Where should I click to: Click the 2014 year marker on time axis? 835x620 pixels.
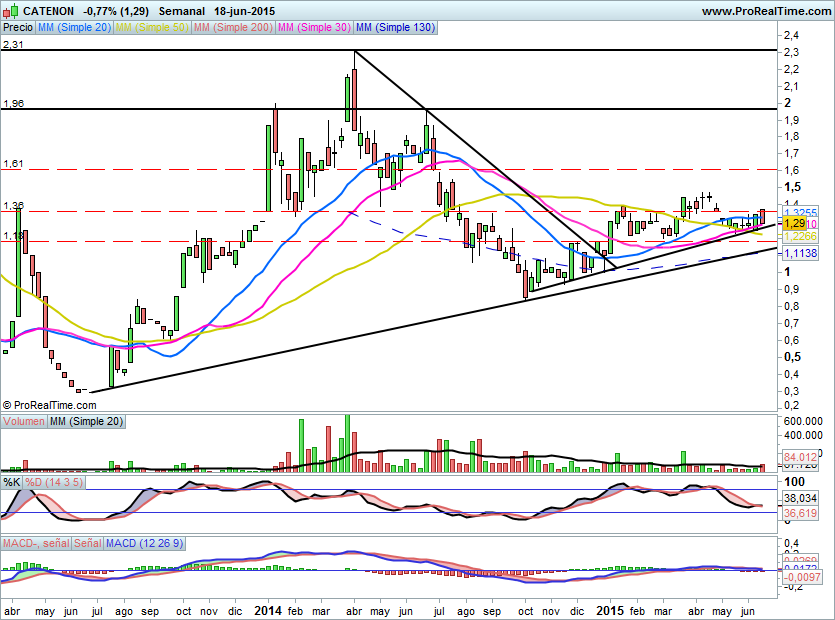[267, 609]
